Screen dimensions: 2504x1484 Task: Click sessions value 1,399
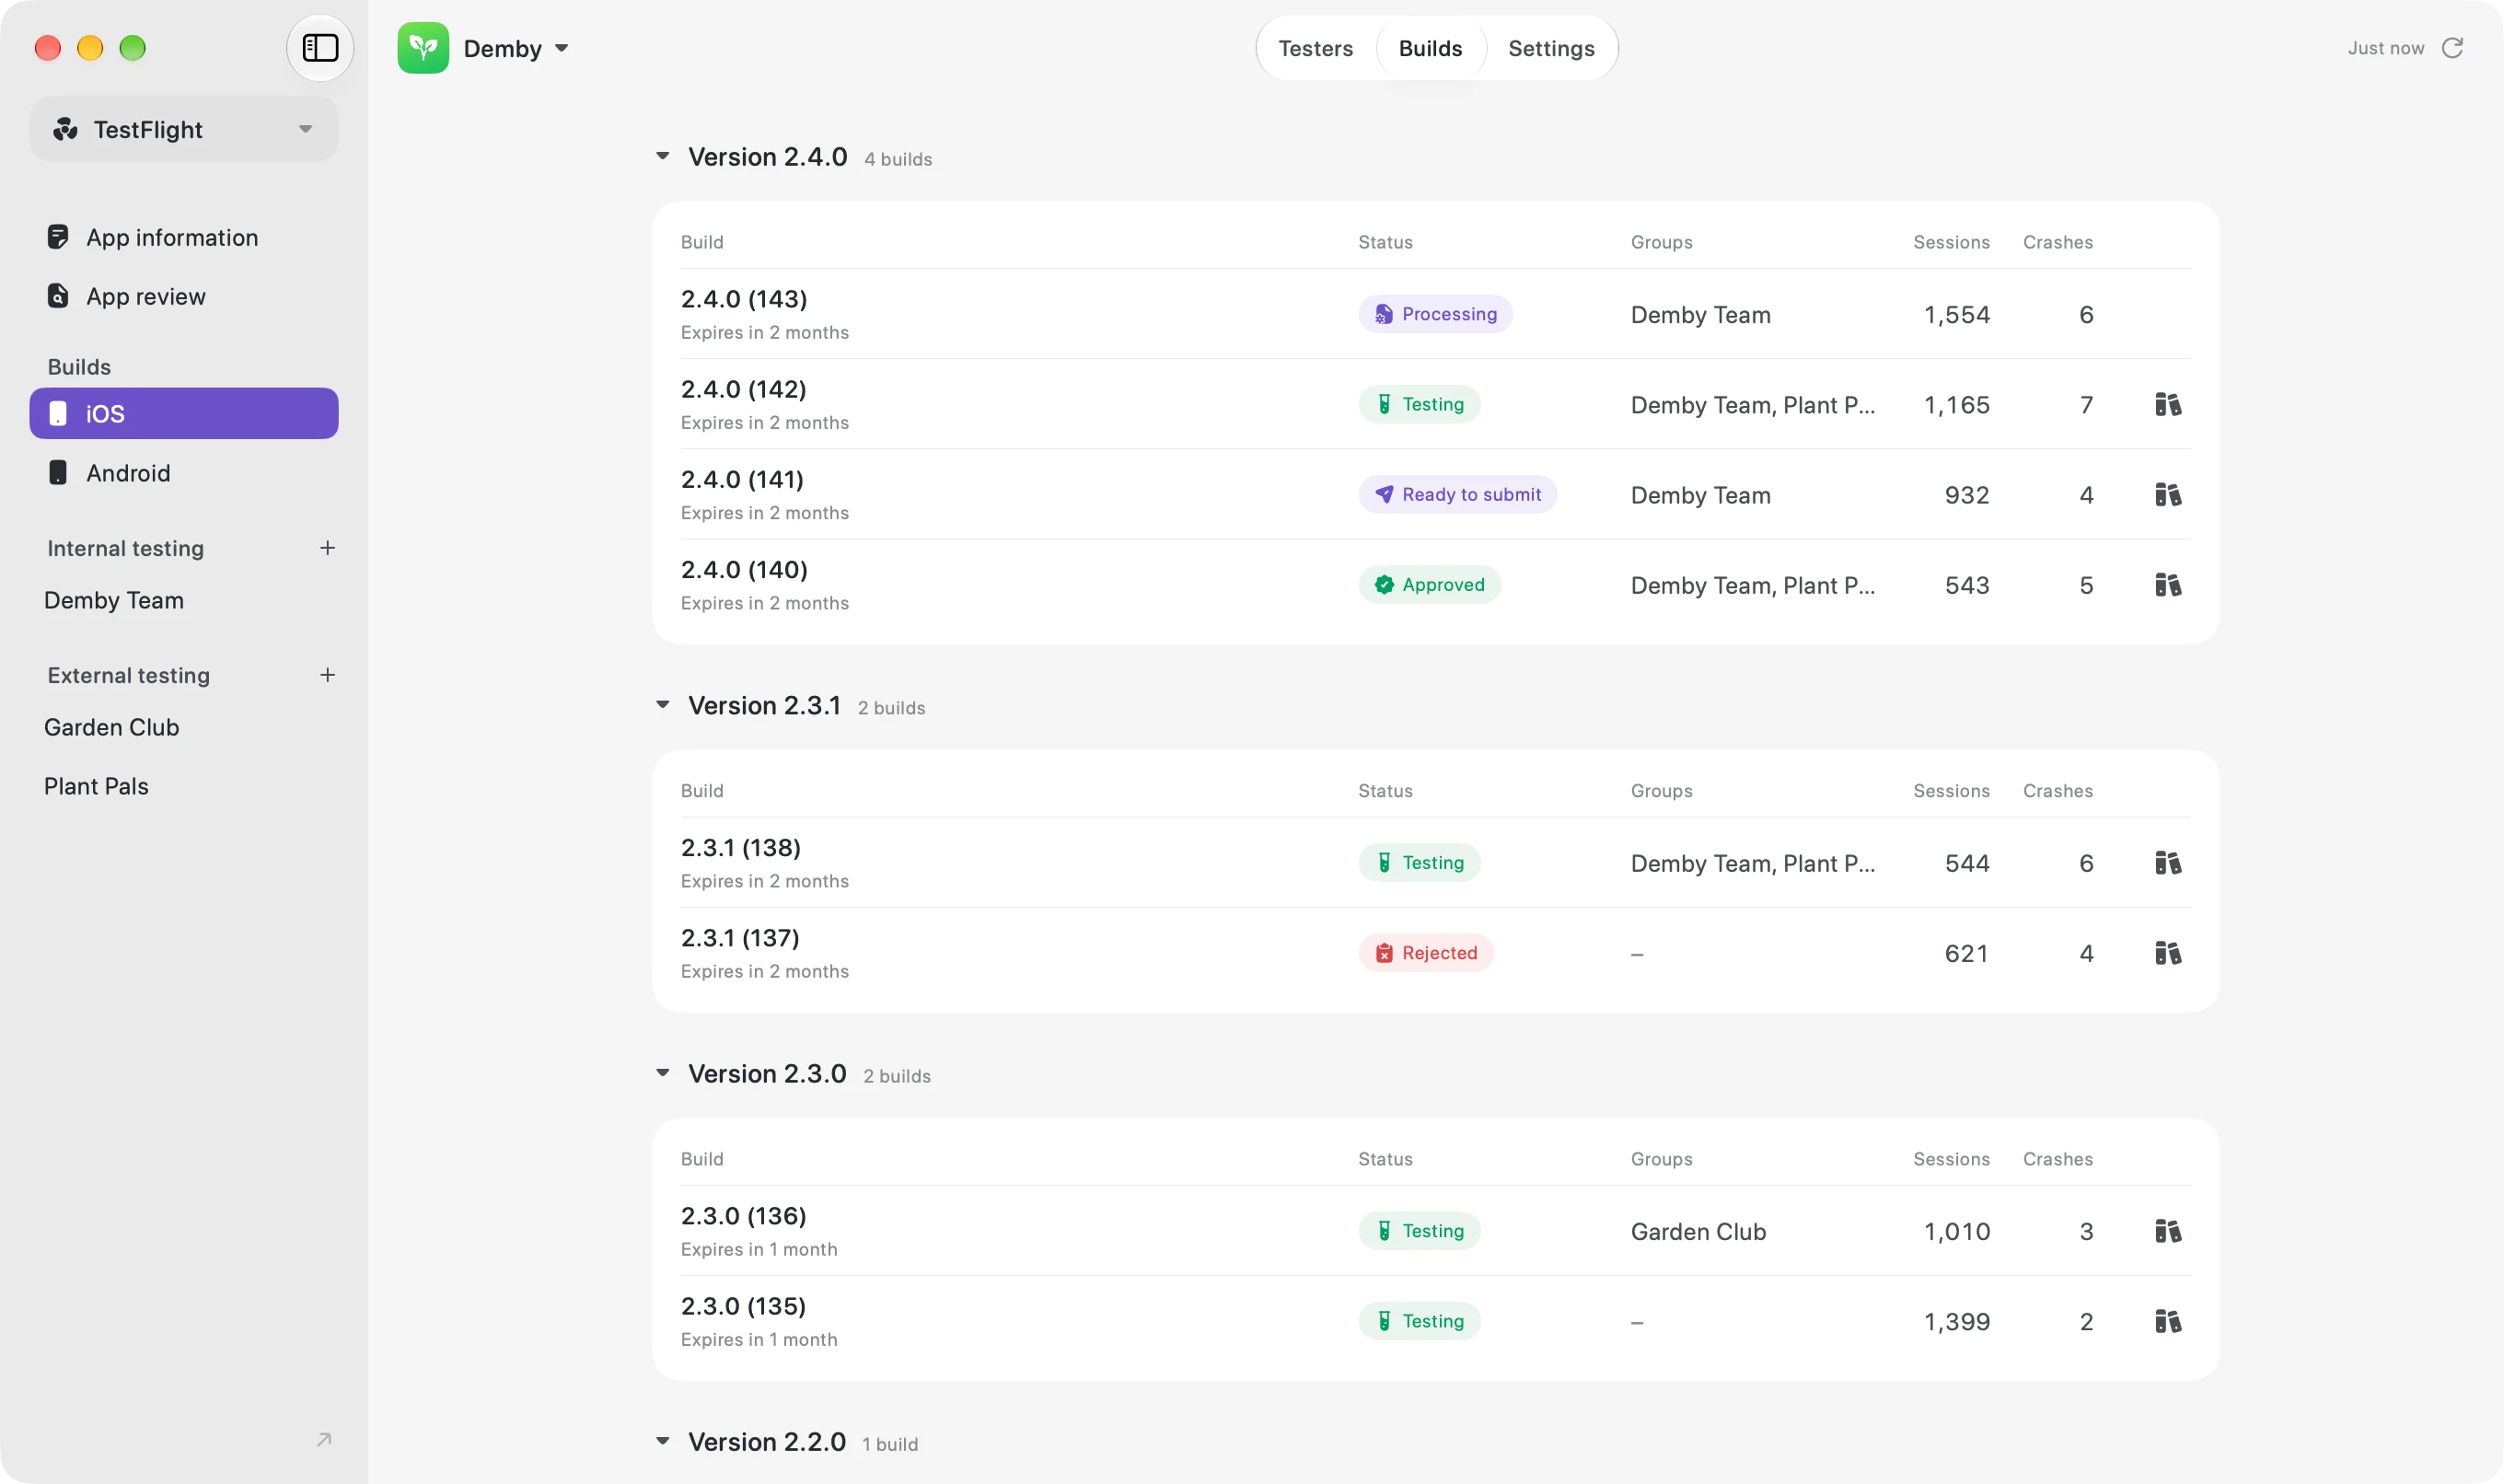[x=1957, y=1321]
